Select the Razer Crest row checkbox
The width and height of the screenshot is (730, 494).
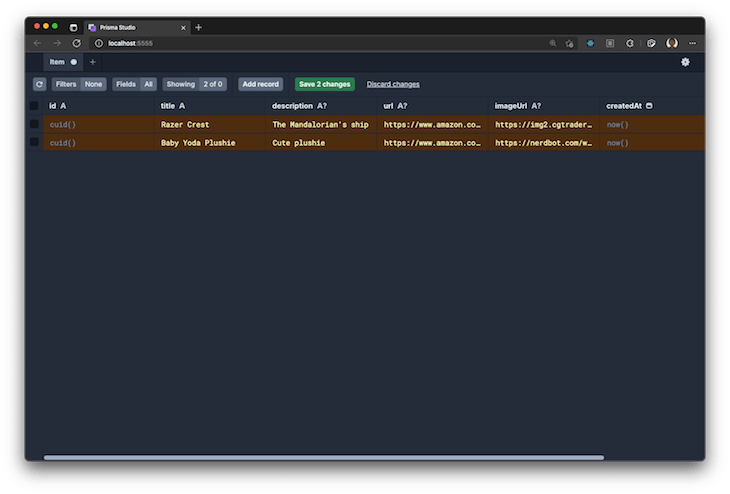point(34,124)
